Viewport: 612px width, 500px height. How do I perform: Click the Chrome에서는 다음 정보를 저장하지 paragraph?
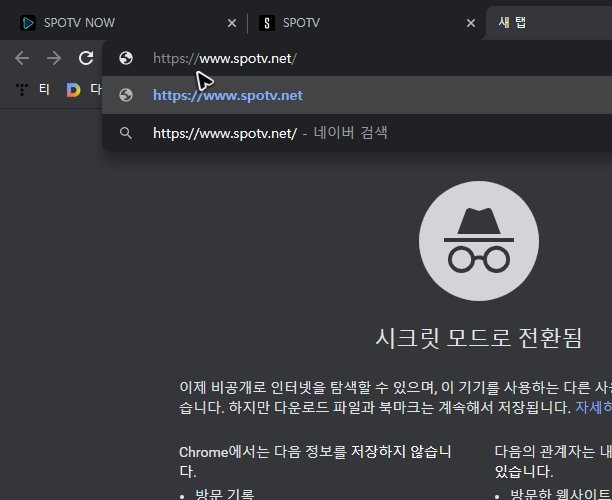coord(315,462)
